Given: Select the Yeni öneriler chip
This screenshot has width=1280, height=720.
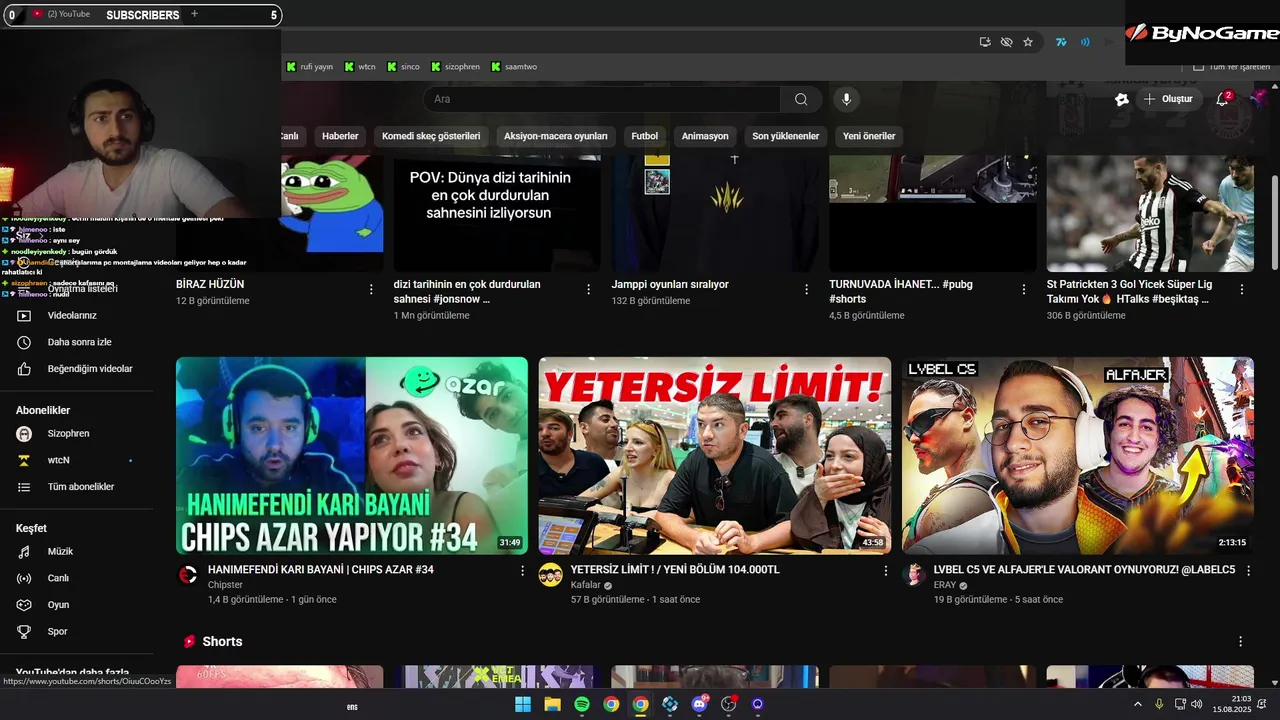Looking at the screenshot, I should point(869,136).
